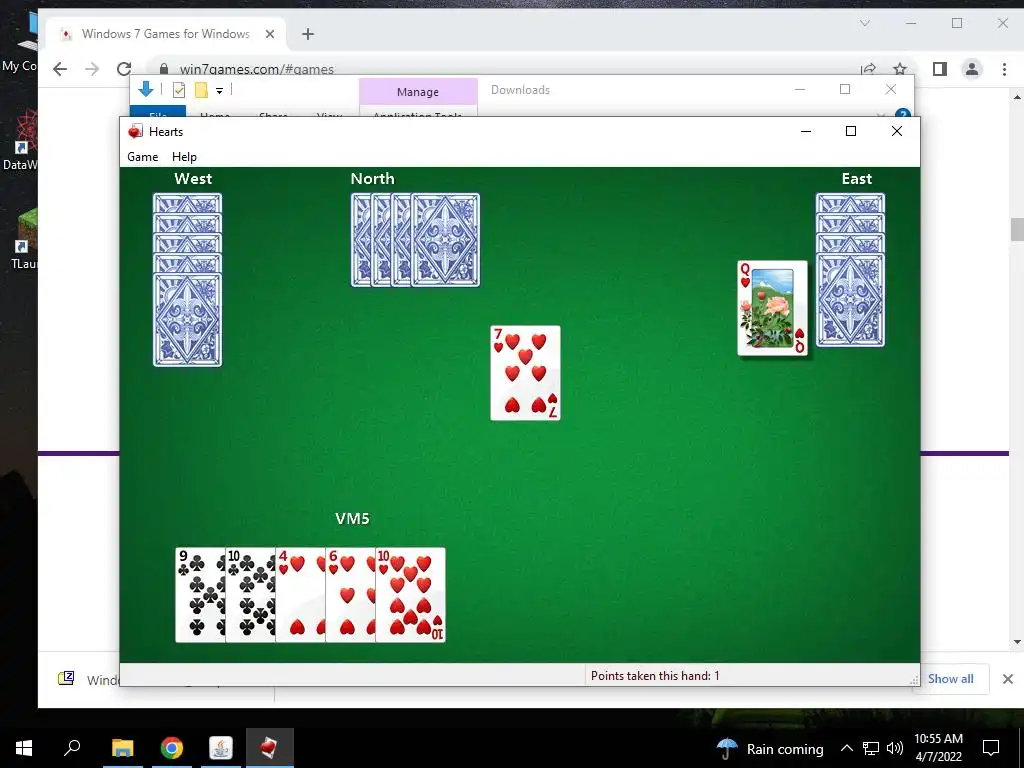The image size is (1024, 768).
Task: Open taskbar search magnifier
Action: [x=72, y=748]
